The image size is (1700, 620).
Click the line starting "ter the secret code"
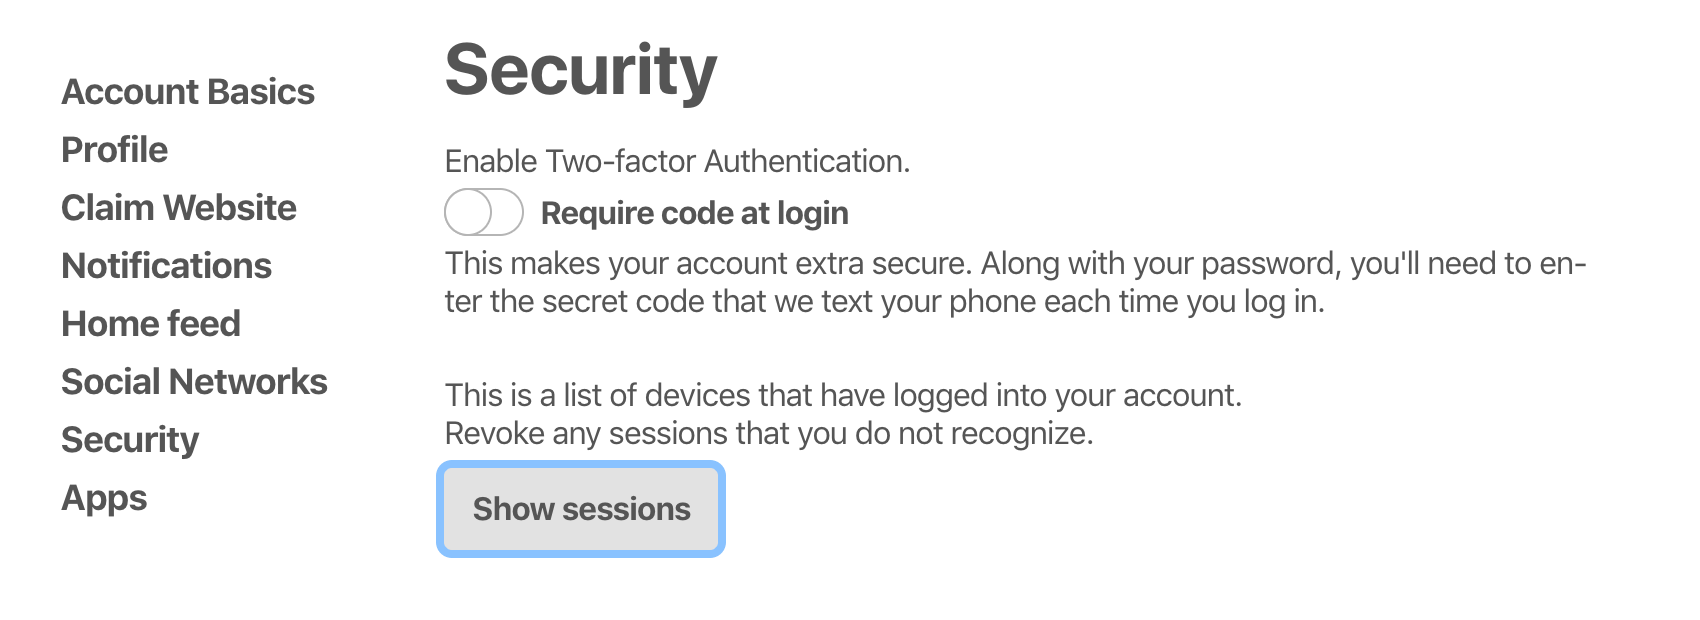(x=884, y=302)
